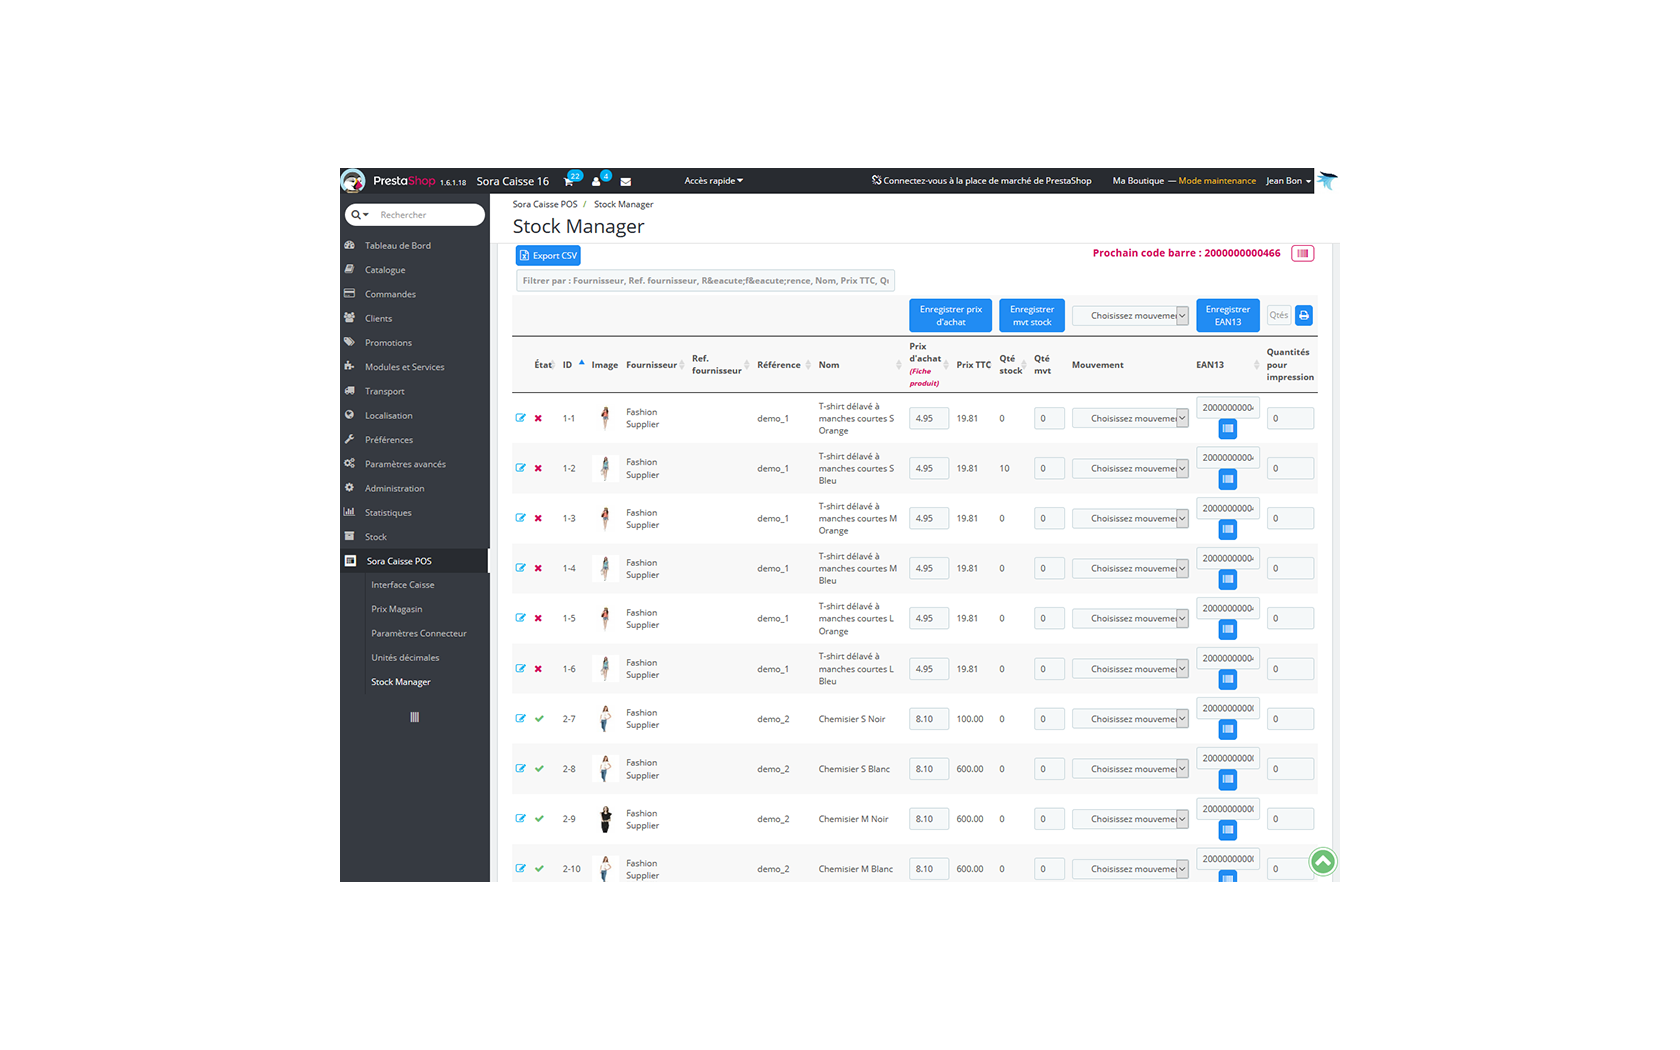Open the Choisissez mouvement dropdown in the top toolbar
Screen dimensions: 1680x1050
pyautogui.click(x=1130, y=316)
